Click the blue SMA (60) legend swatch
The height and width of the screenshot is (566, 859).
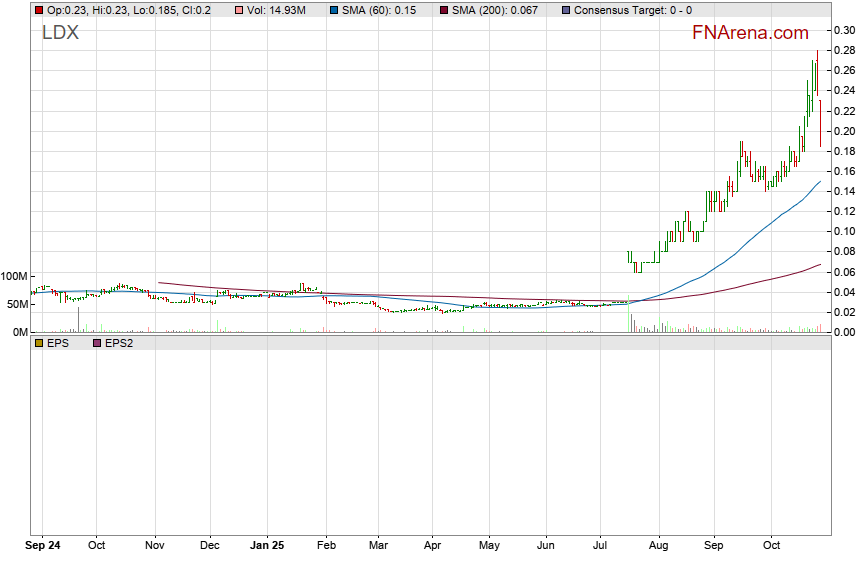[333, 10]
